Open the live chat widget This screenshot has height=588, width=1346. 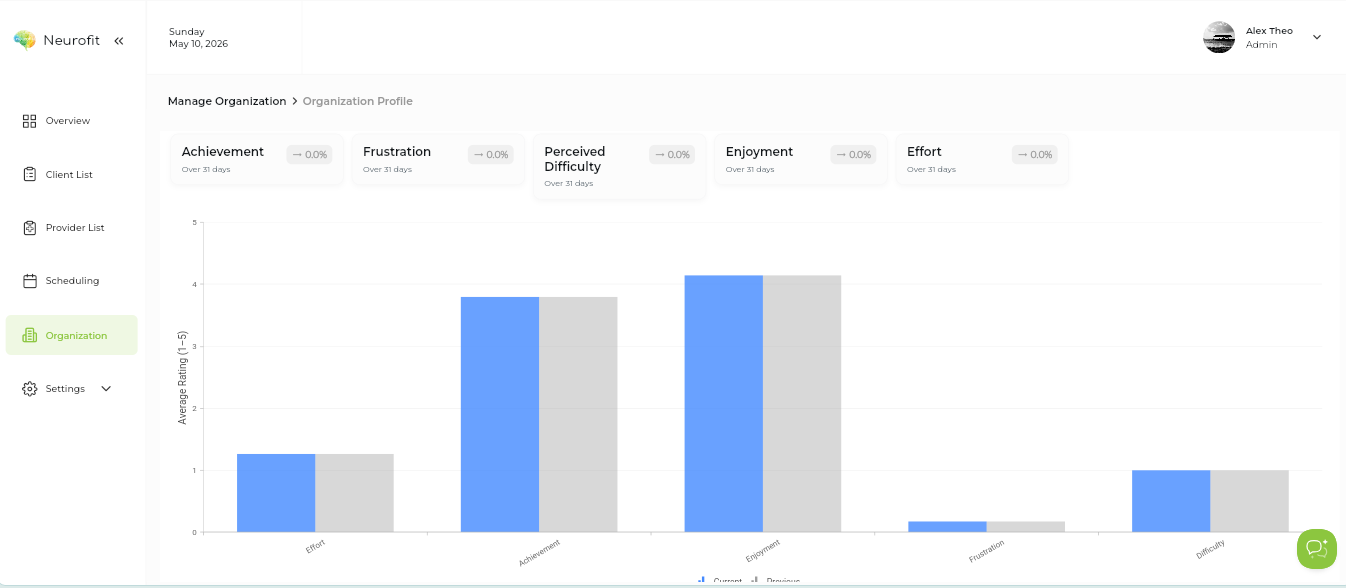[1316, 548]
